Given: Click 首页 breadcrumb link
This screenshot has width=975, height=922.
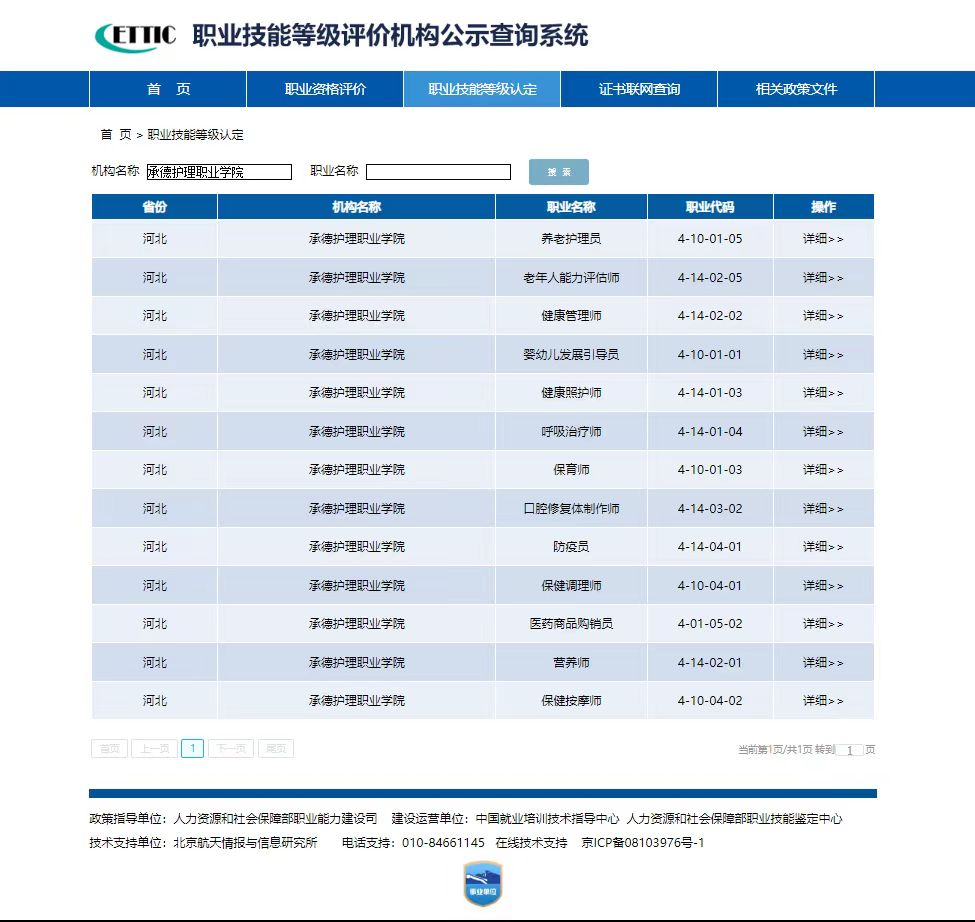Looking at the screenshot, I should click(x=115, y=135).
